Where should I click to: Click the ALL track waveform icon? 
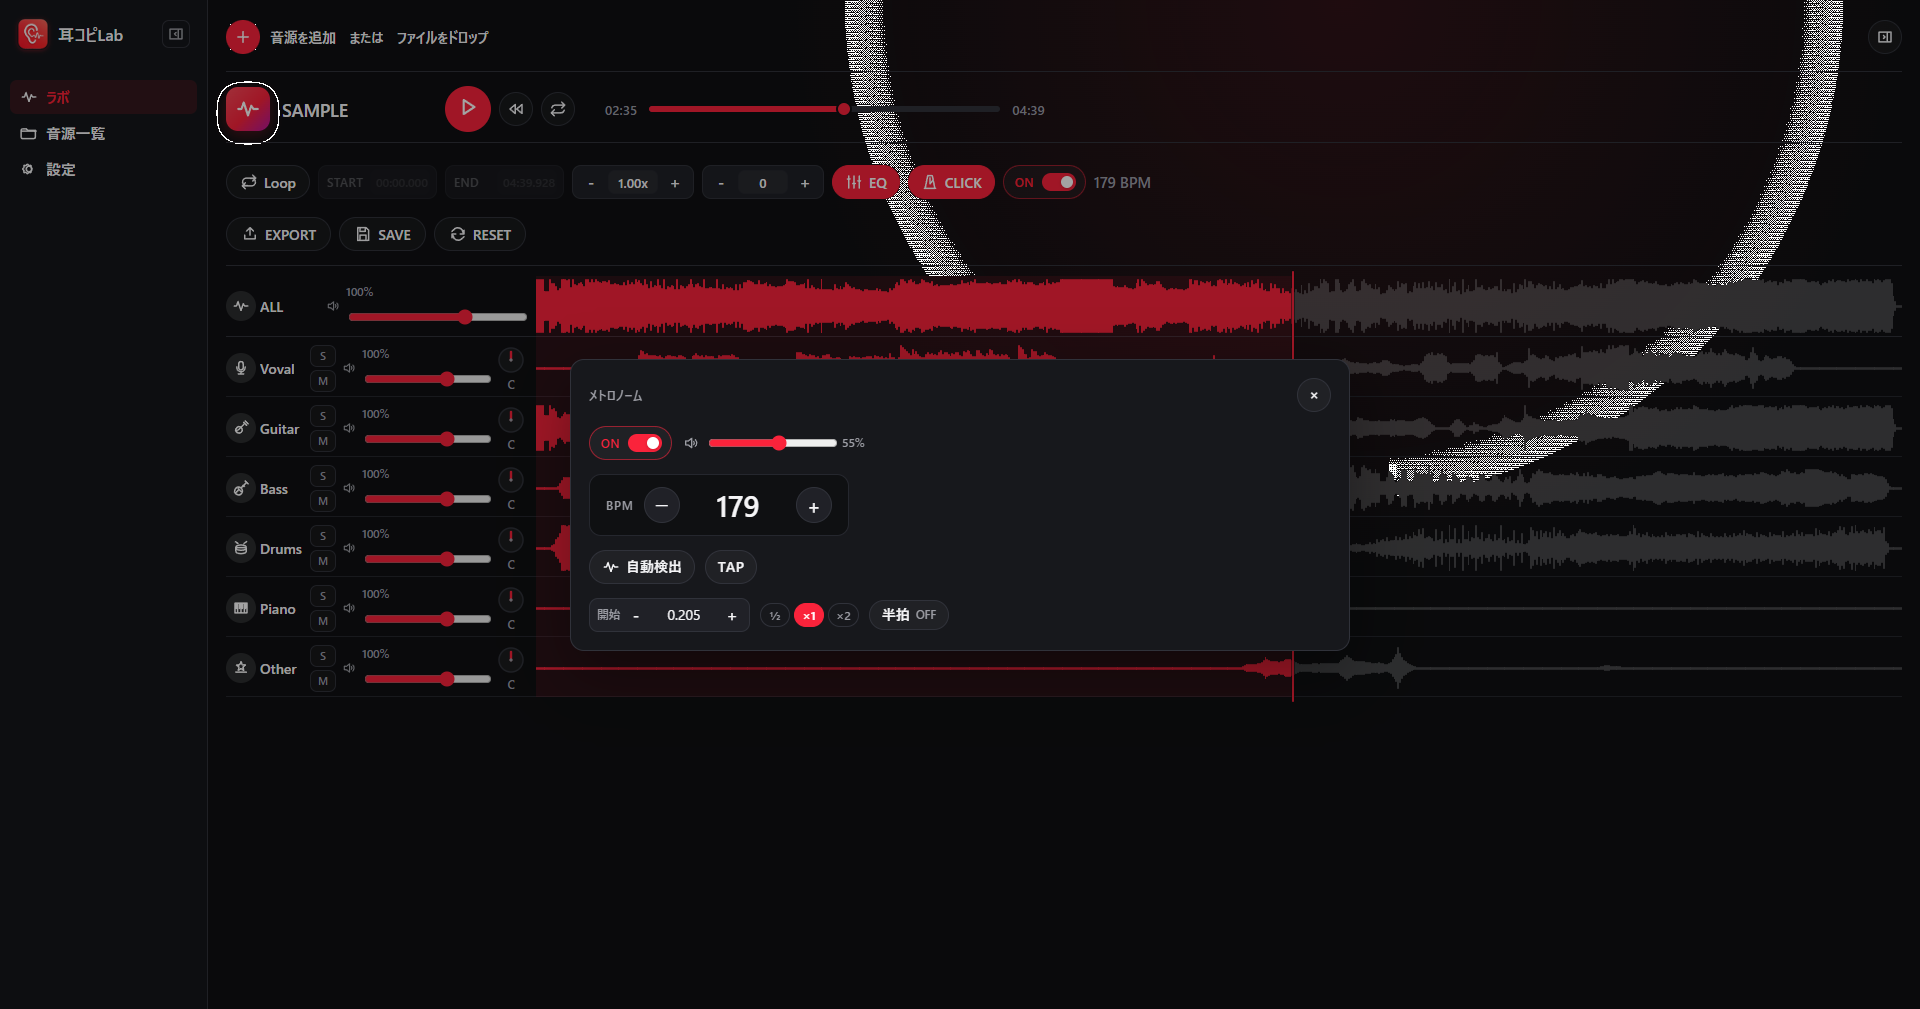[241, 306]
